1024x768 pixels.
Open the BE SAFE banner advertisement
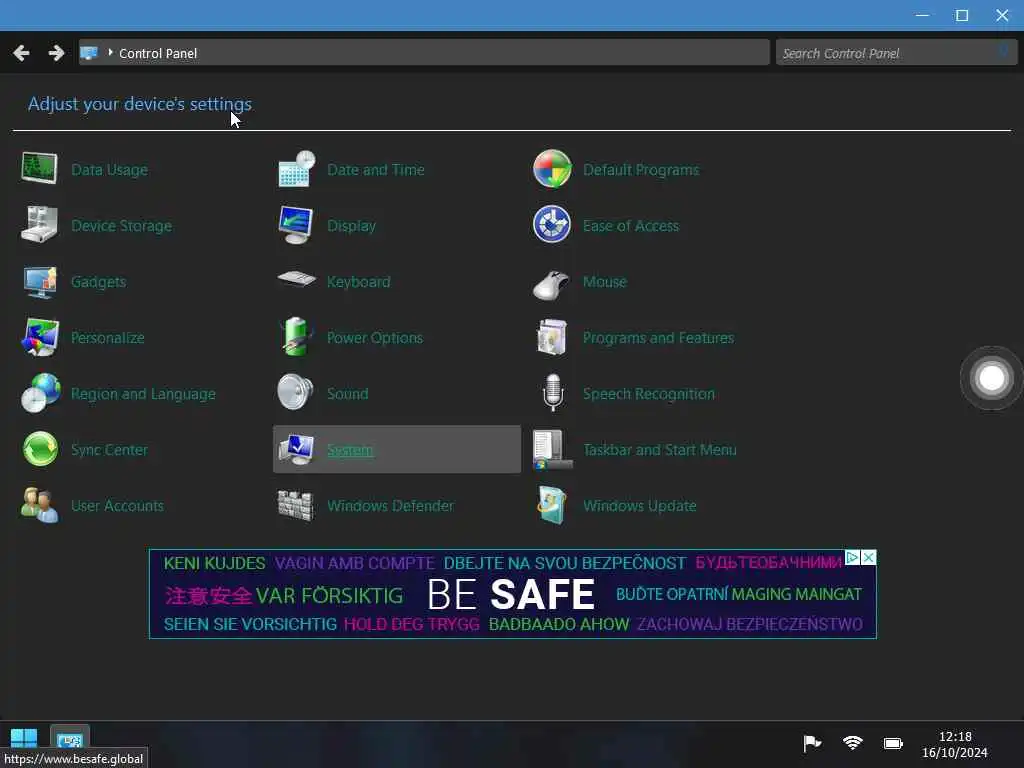[513, 594]
